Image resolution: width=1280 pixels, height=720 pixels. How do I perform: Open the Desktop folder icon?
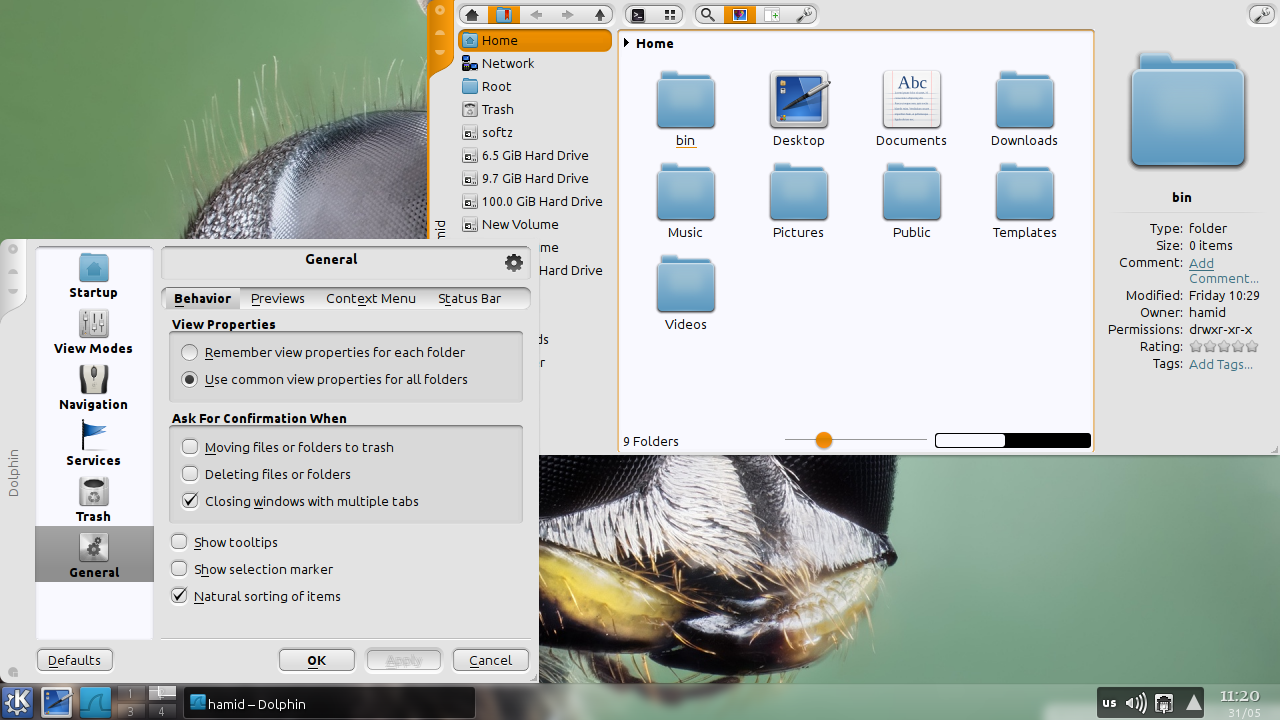(799, 109)
